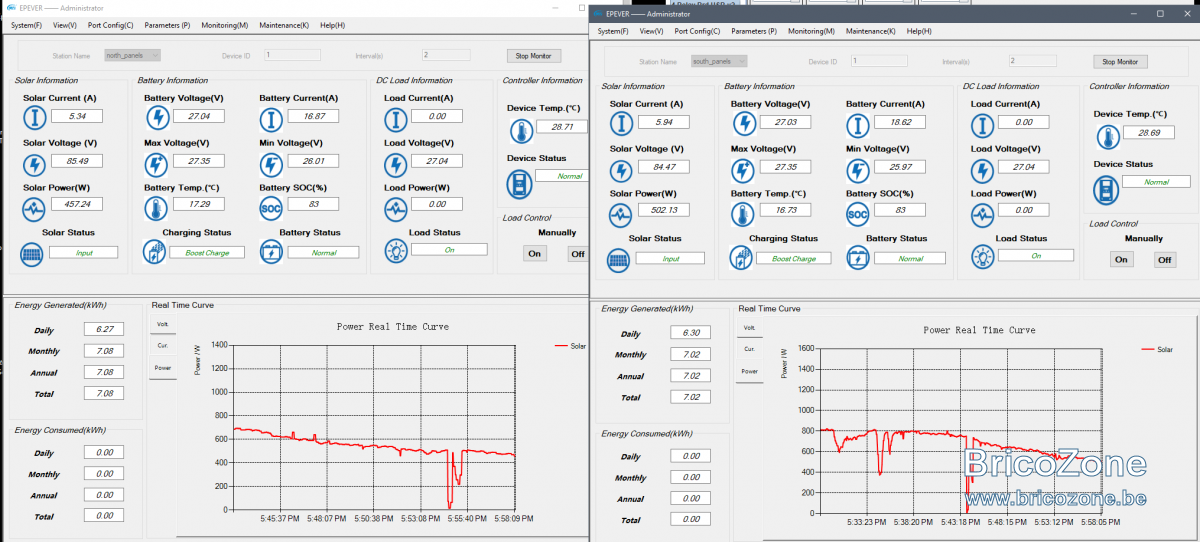This screenshot has height=542, width=1200.
Task: Open the south_panels Station Name dropdown
Action: pos(718,61)
